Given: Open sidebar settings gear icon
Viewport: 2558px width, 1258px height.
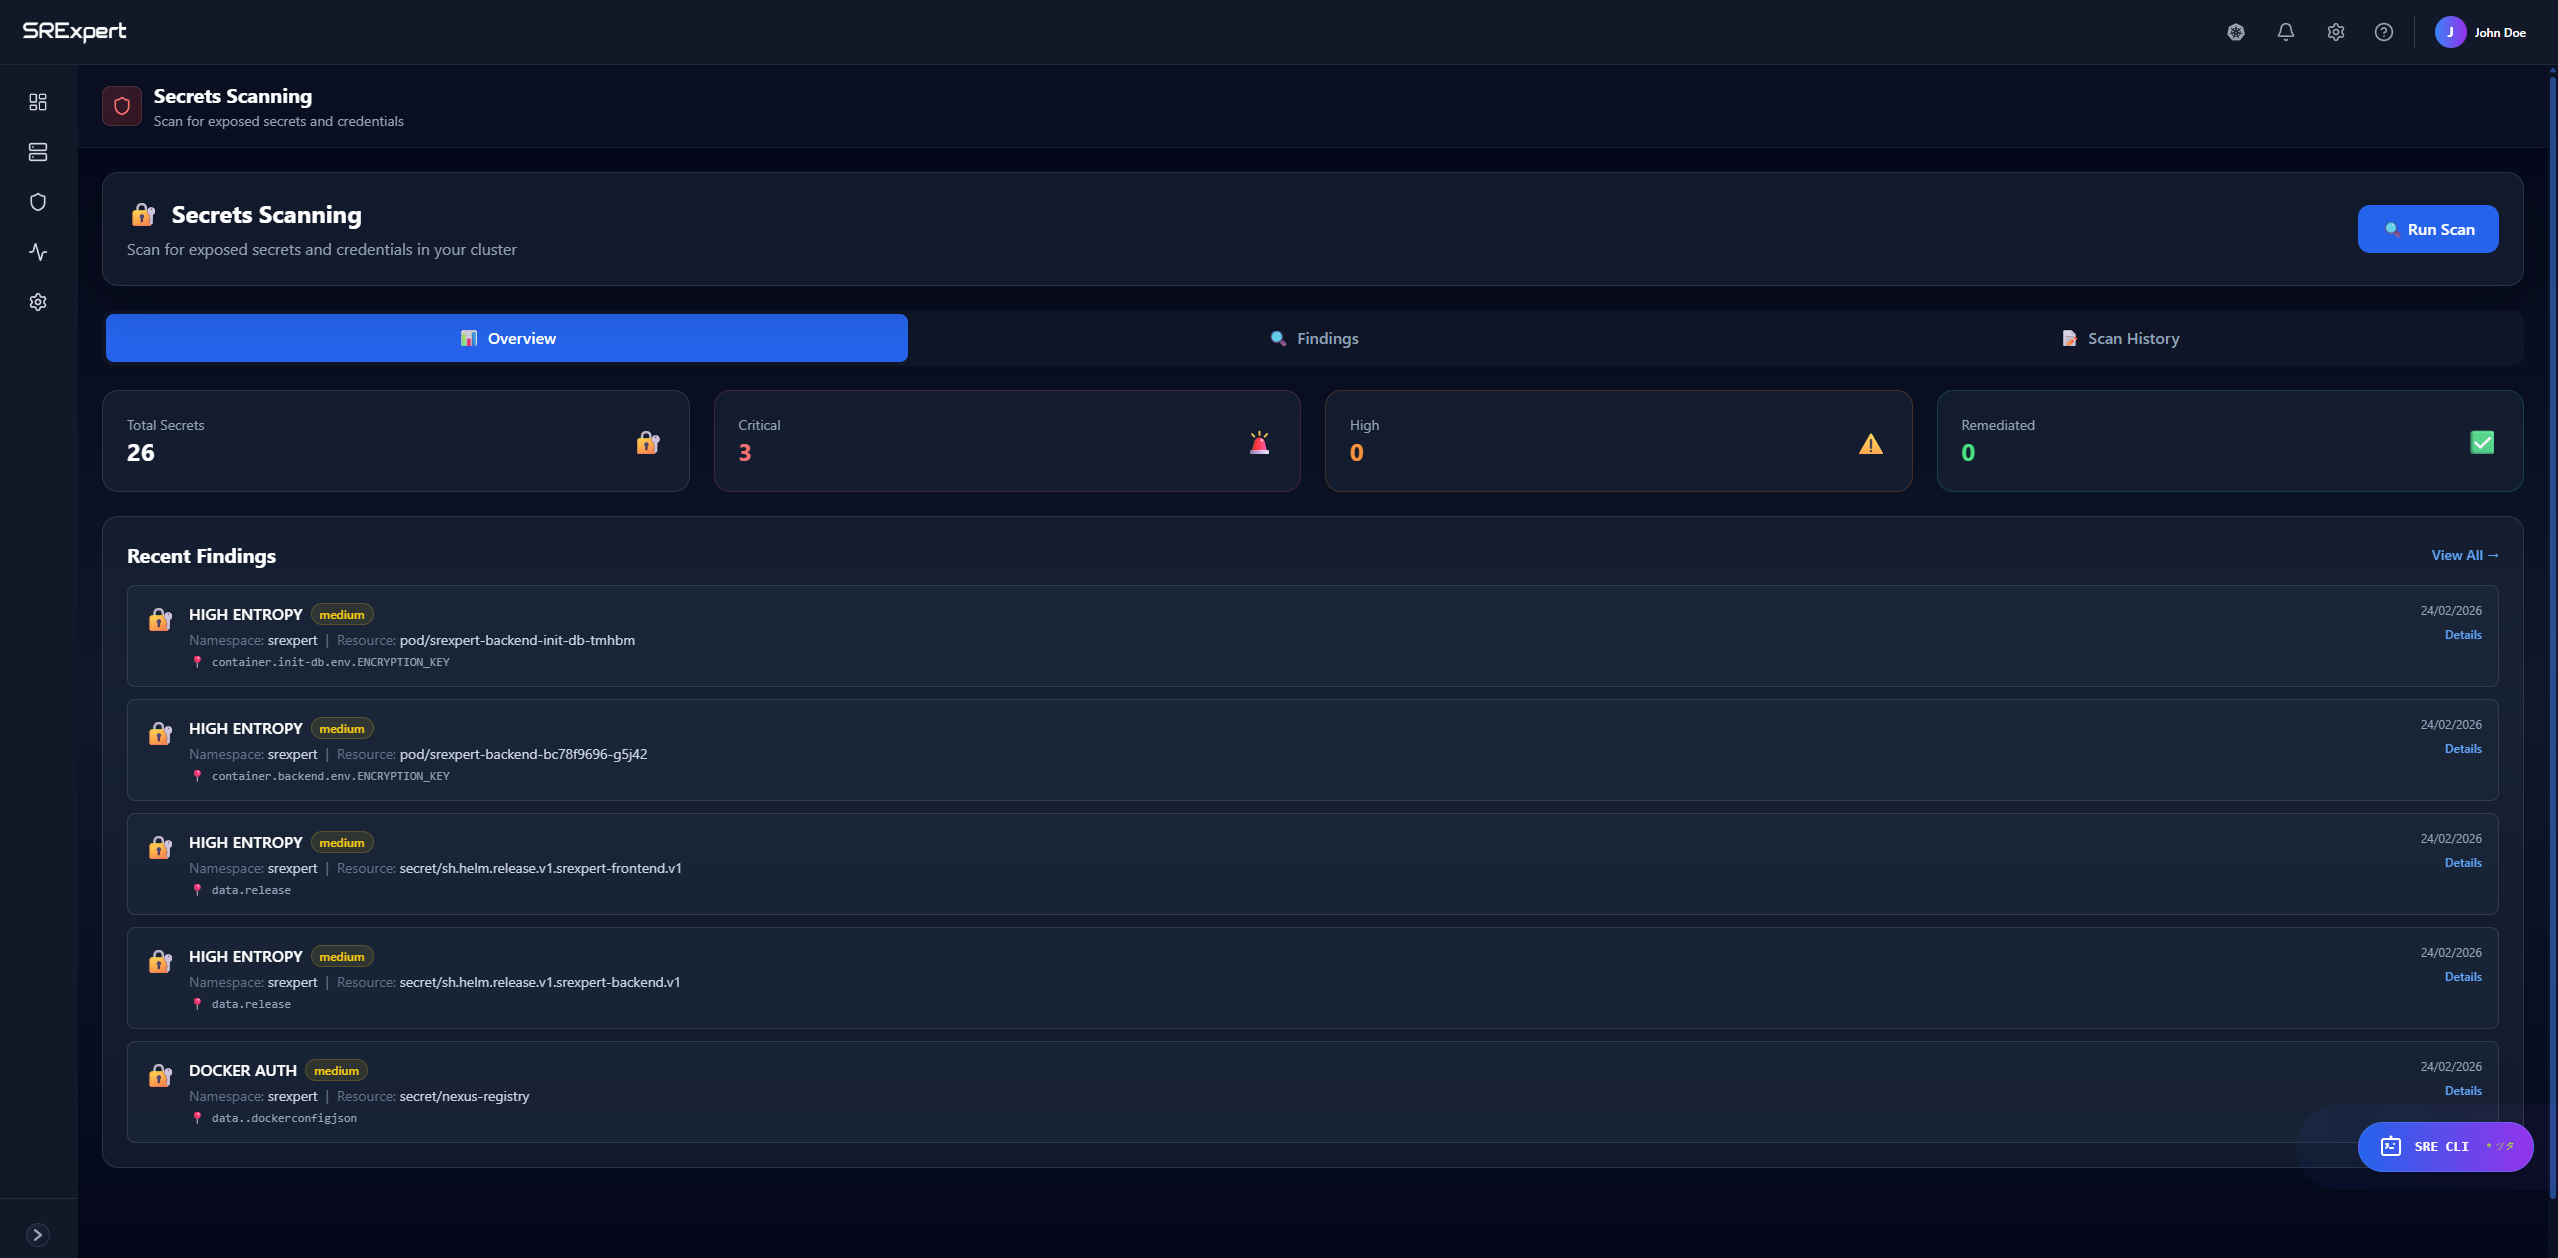Looking at the screenshot, I should tap(37, 301).
